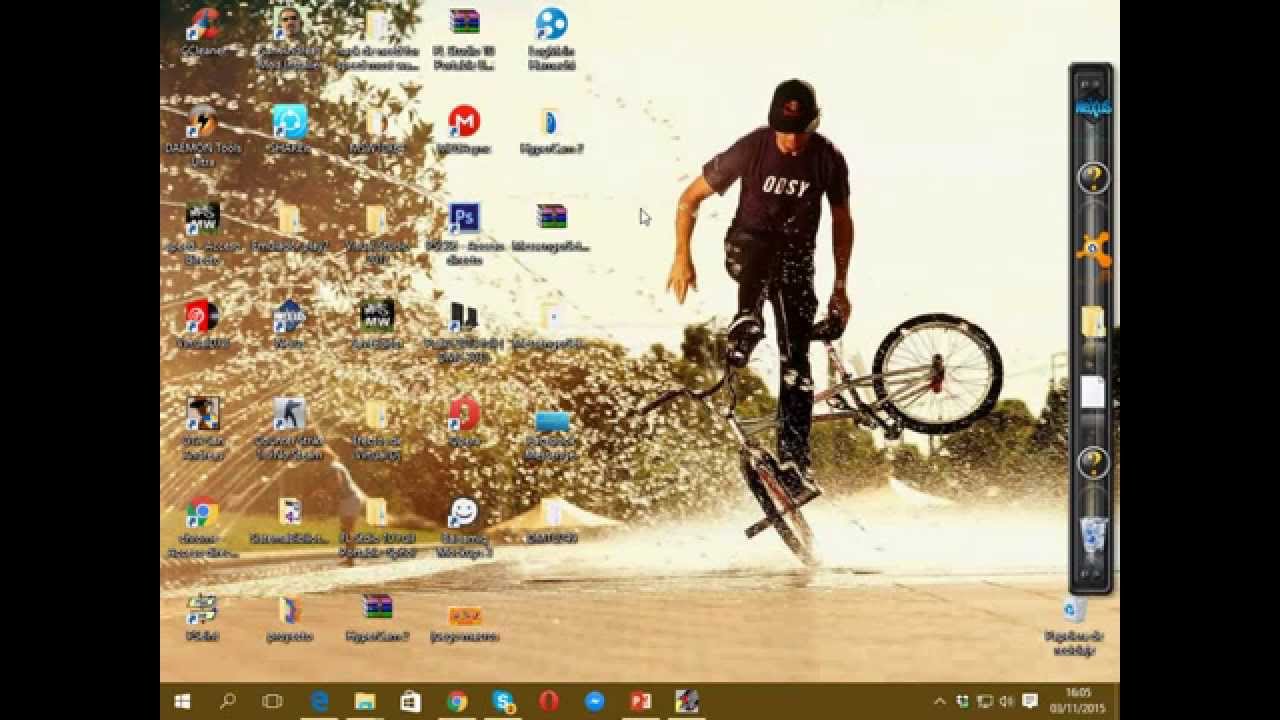
Task: Click the Nexus logo atop the dock
Action: [1091, 107]
